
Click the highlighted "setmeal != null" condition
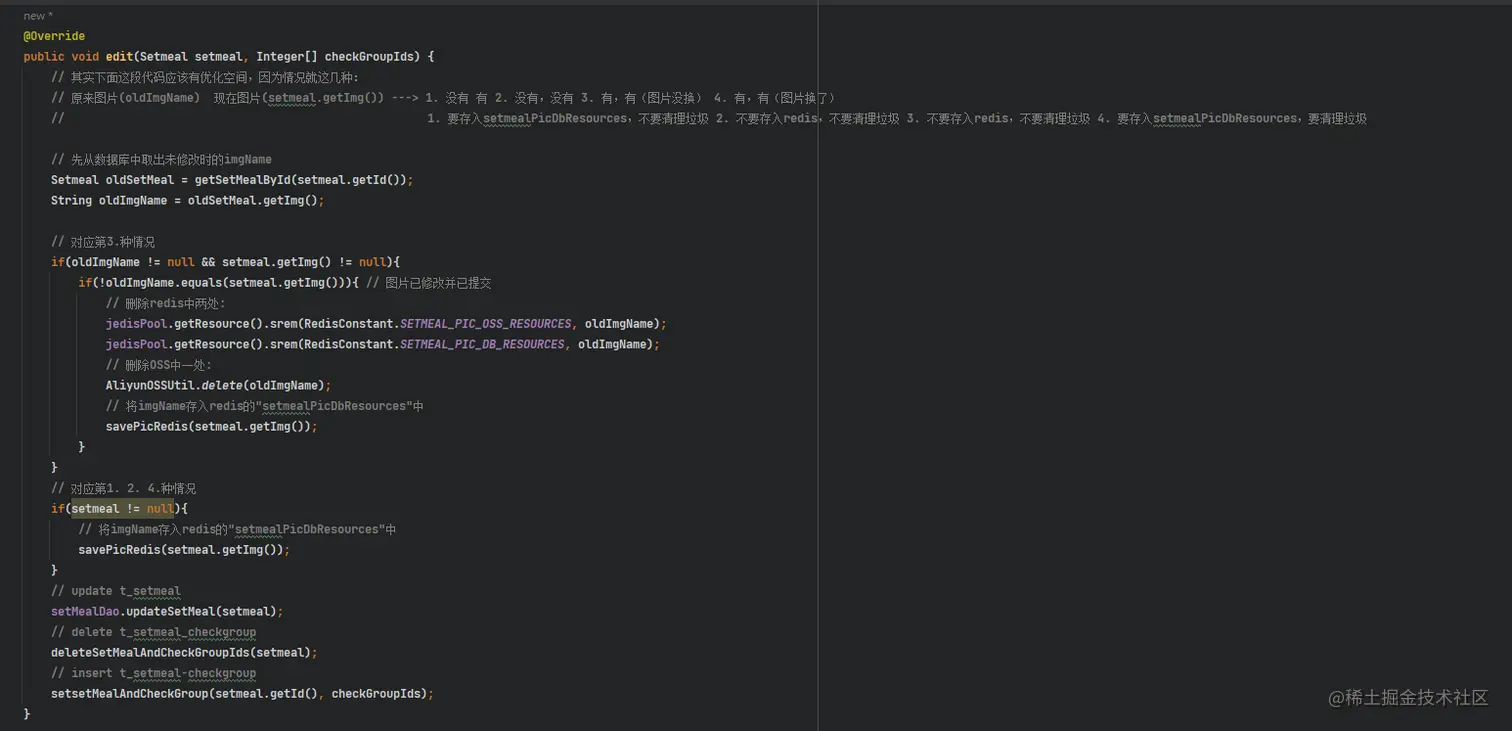(x=122, y=509)
